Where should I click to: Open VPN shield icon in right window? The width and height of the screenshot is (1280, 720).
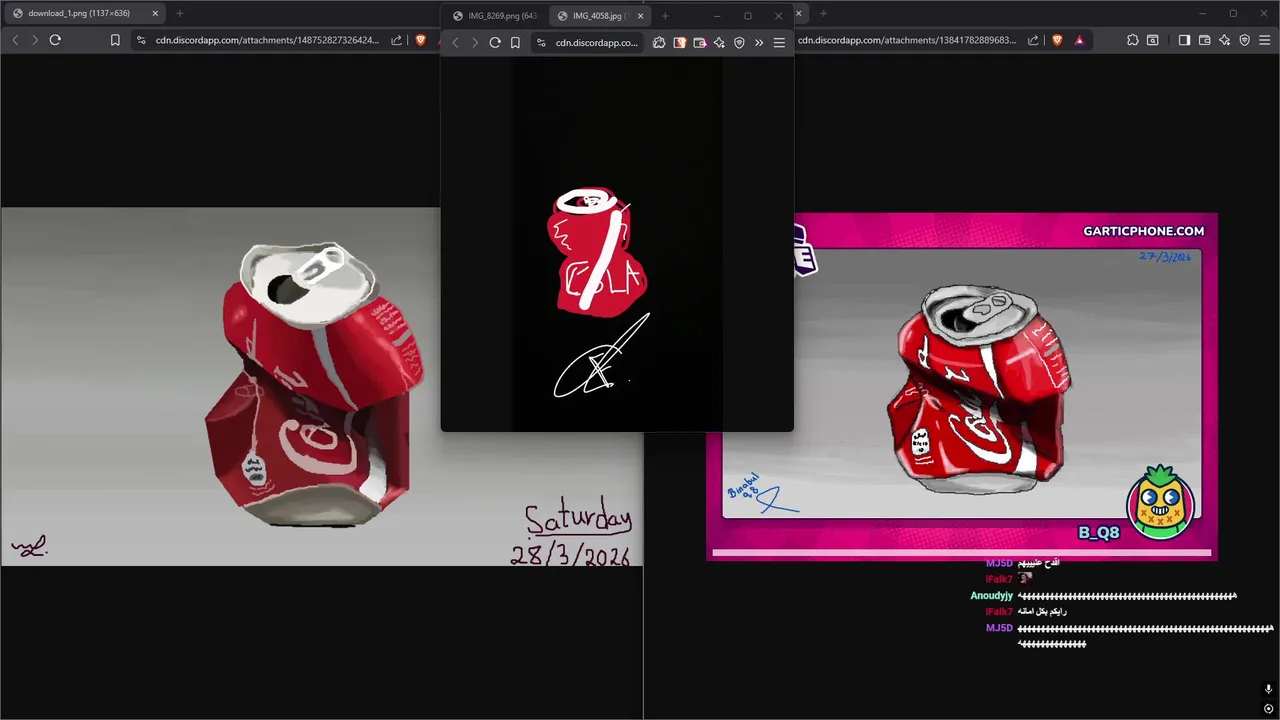click(1244, 40)
